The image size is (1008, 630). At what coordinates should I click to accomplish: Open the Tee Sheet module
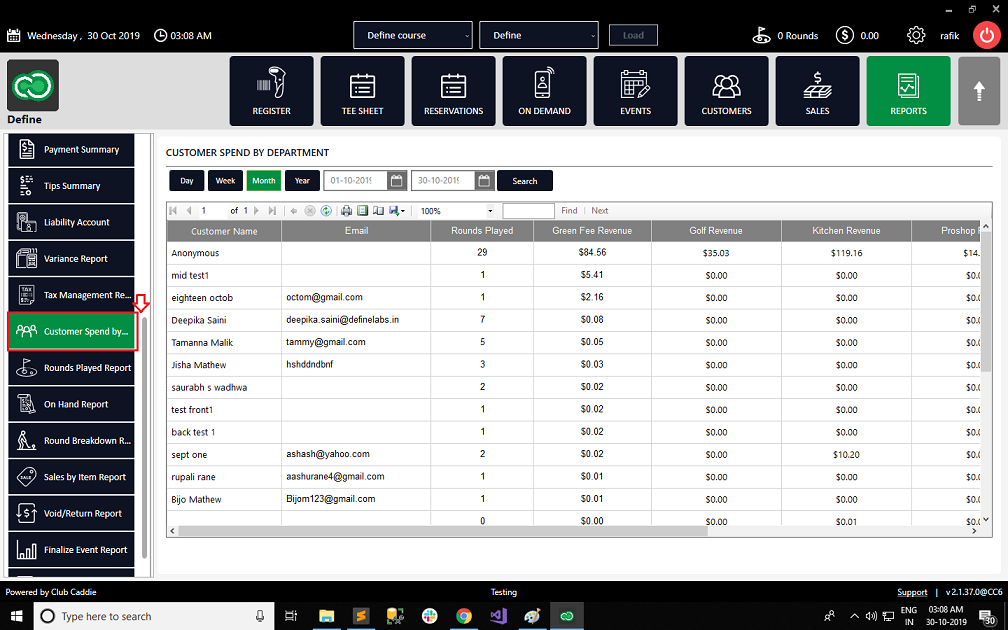pyautogui.click(x=363, y=91)
